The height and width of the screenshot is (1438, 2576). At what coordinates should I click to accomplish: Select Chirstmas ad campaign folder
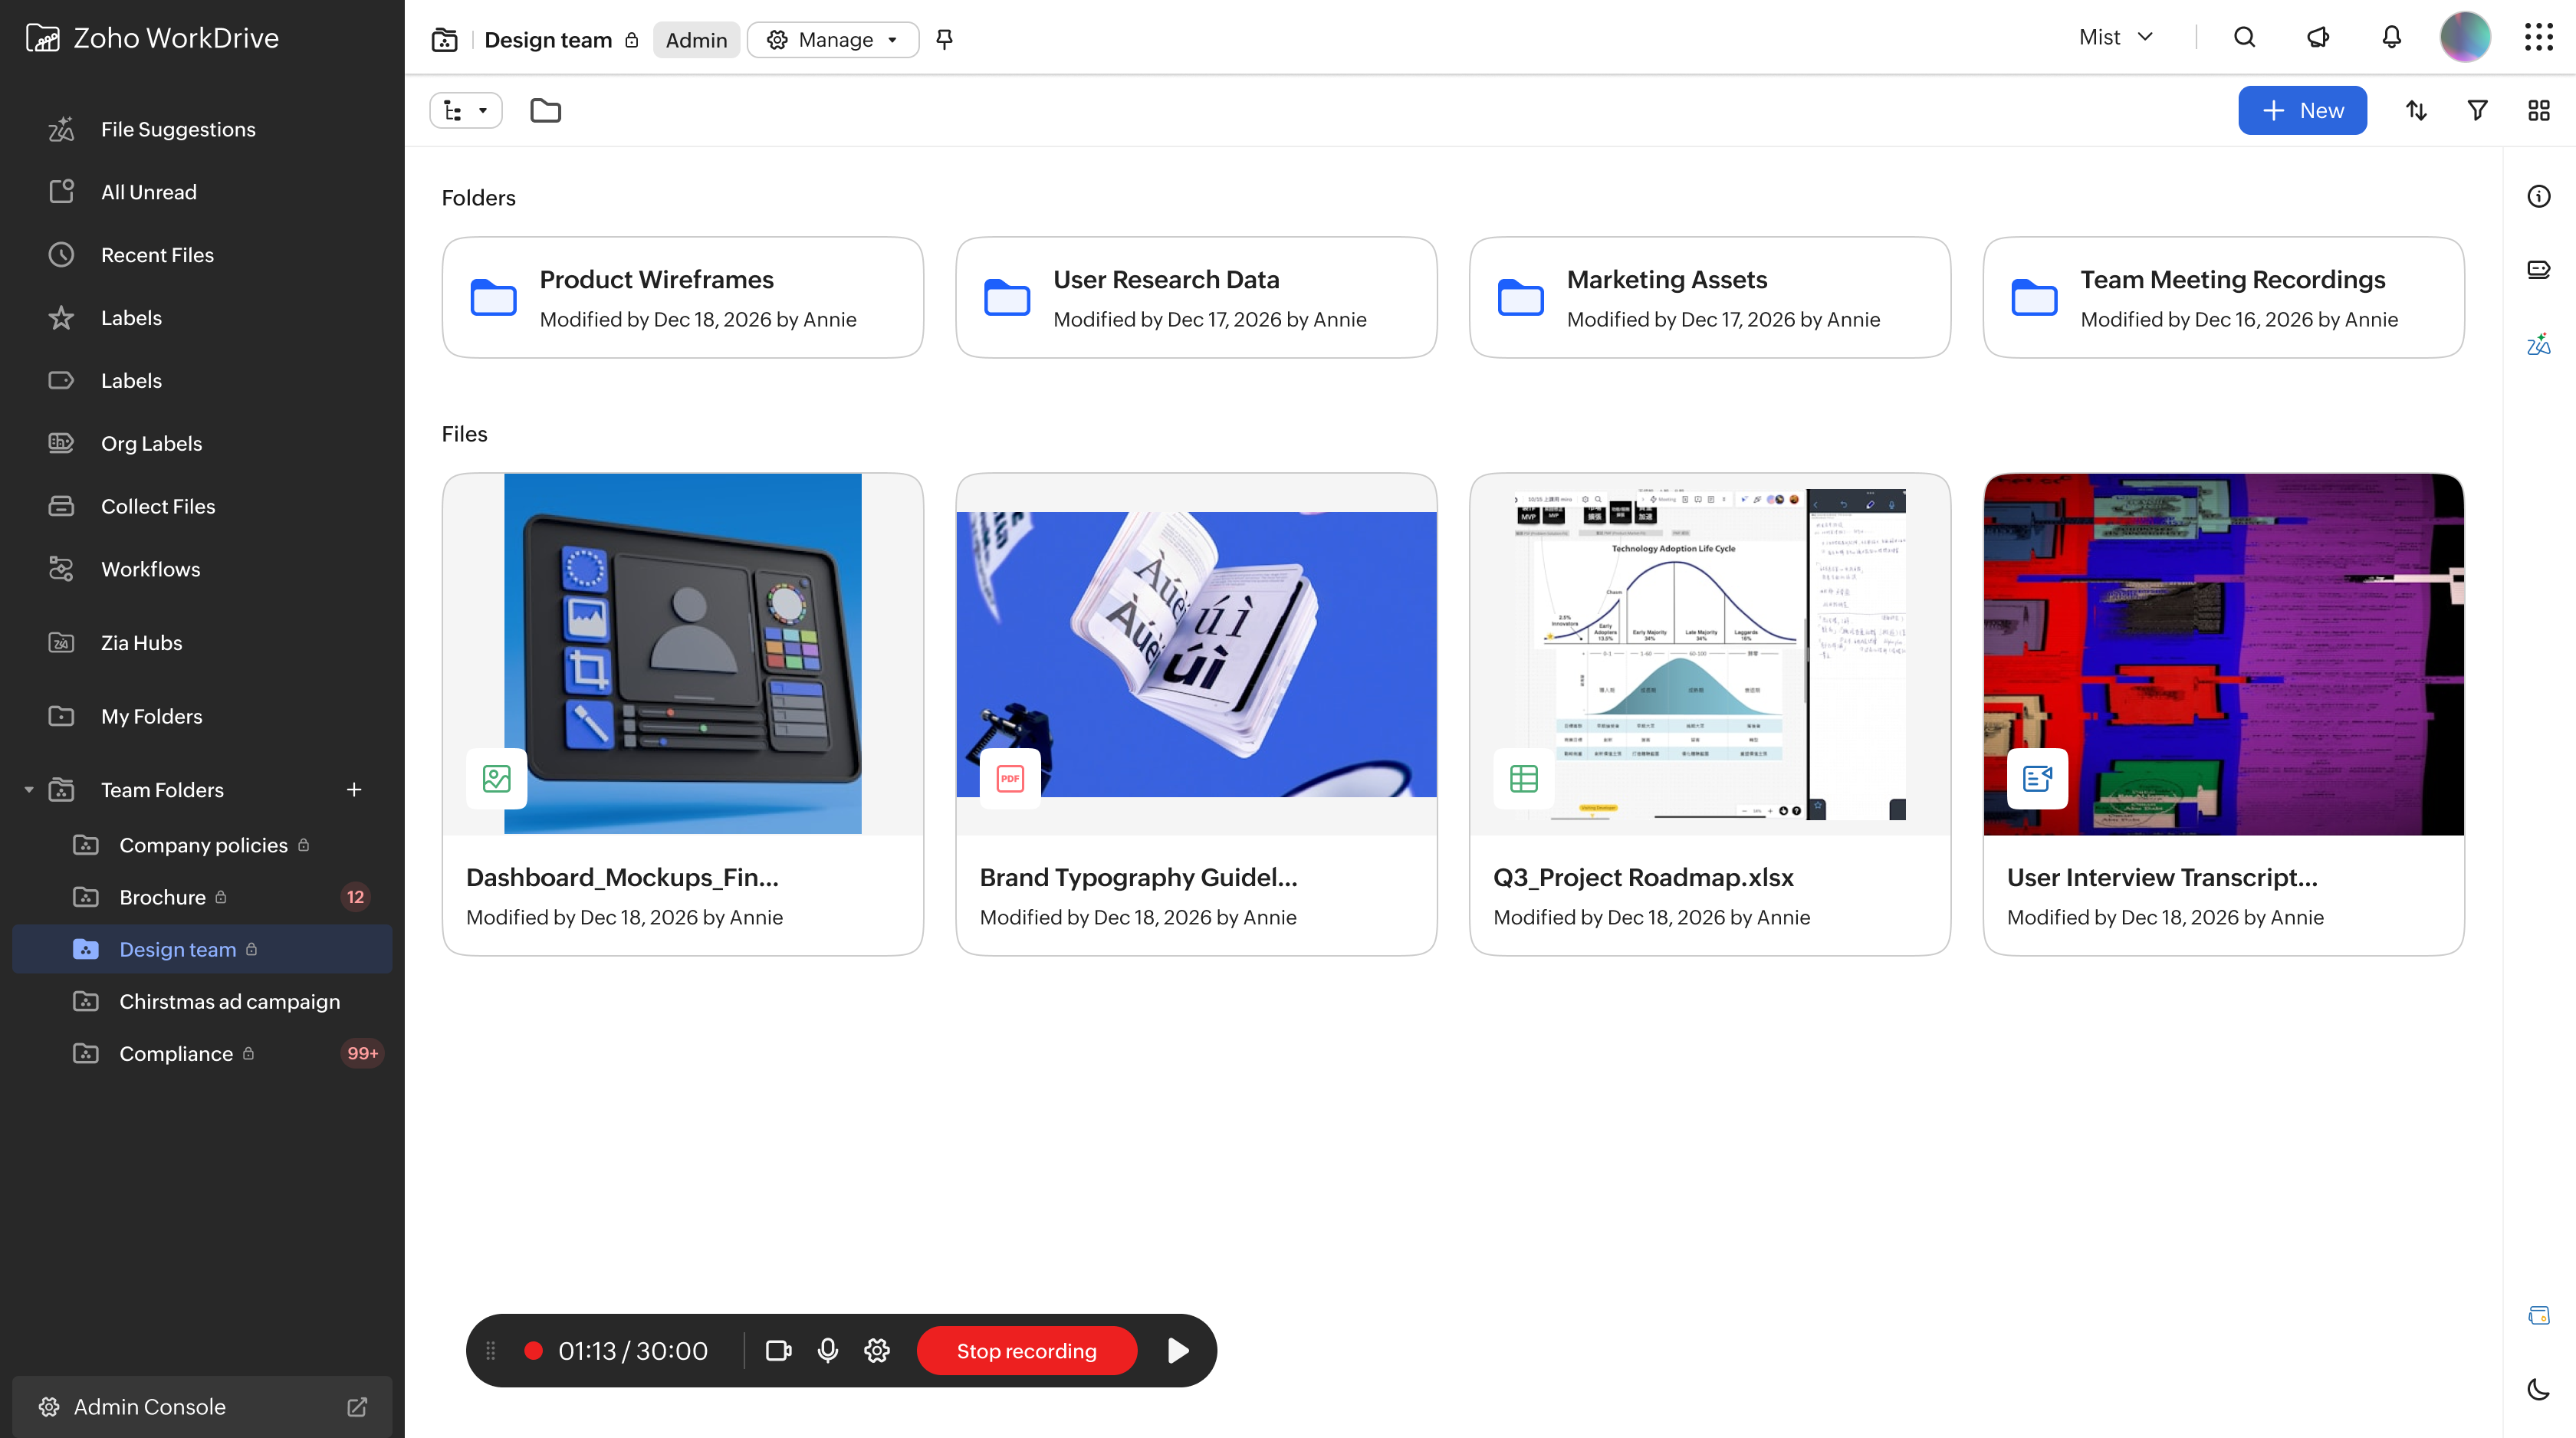pyautogui.click(x=202, y=1001)
